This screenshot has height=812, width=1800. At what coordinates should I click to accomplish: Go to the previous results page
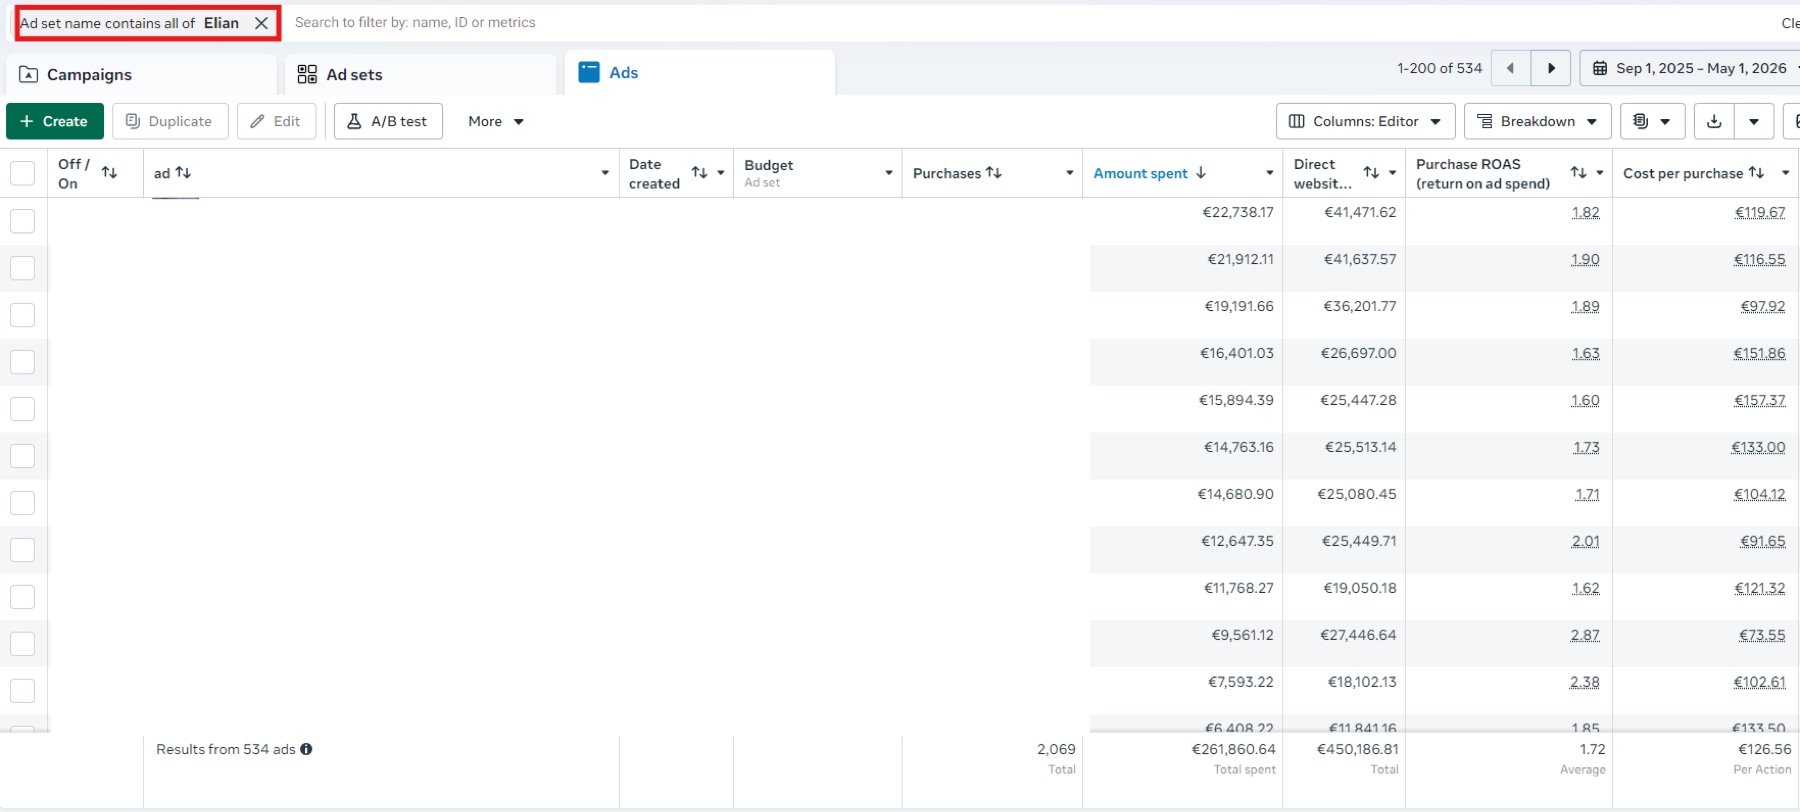(1510, 68)
